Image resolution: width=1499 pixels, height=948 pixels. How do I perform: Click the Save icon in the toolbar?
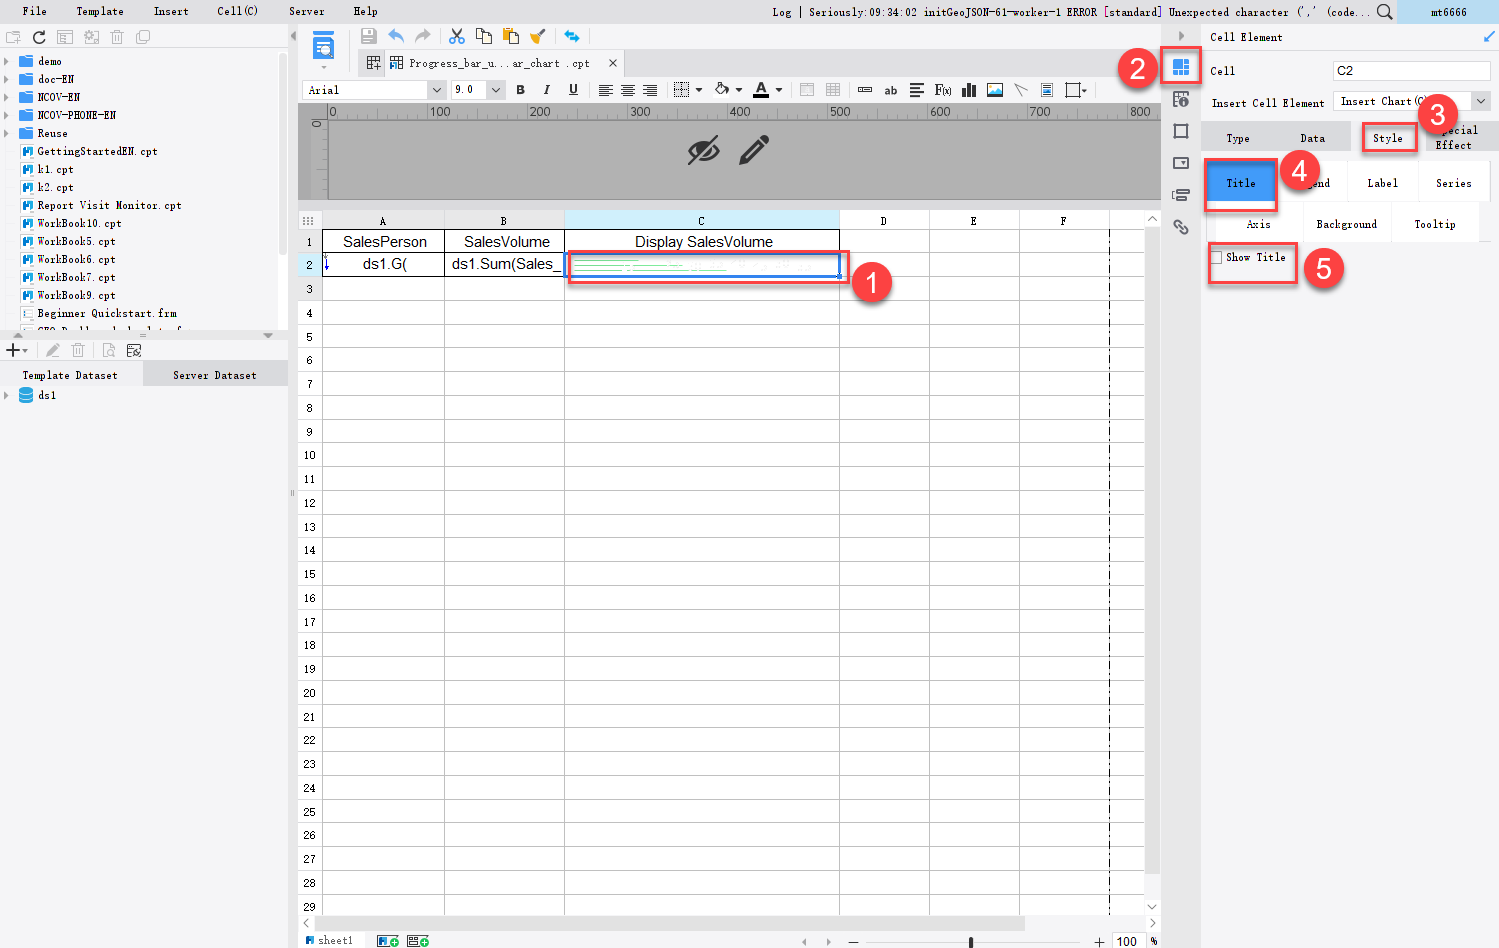(368, 35)
